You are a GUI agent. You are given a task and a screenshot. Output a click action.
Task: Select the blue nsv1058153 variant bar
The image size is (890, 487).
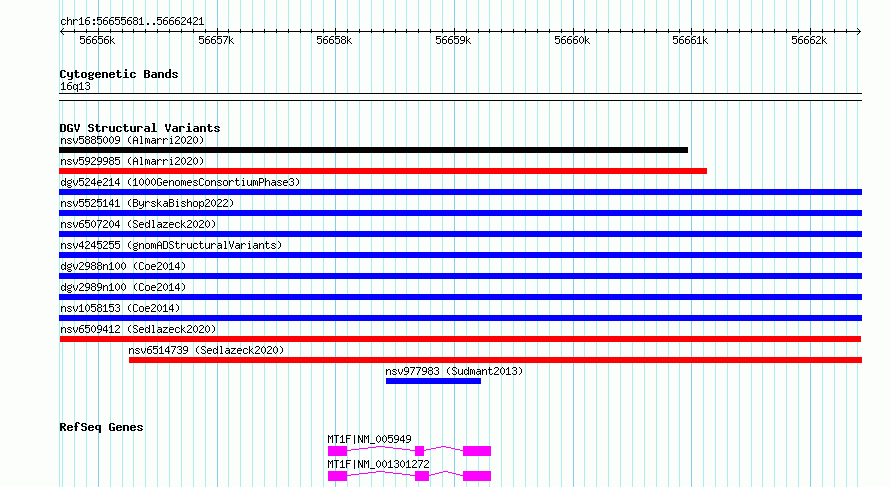tap(460, 318)
